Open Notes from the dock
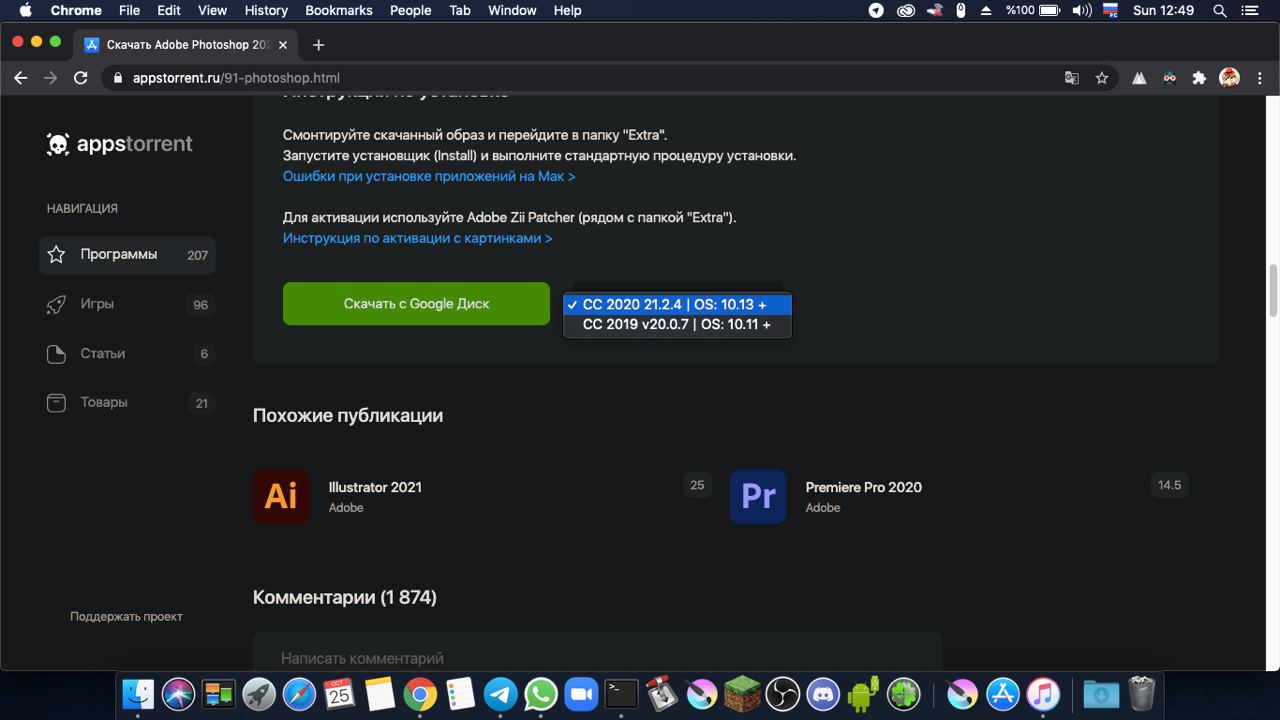 [x=380, y=694]
